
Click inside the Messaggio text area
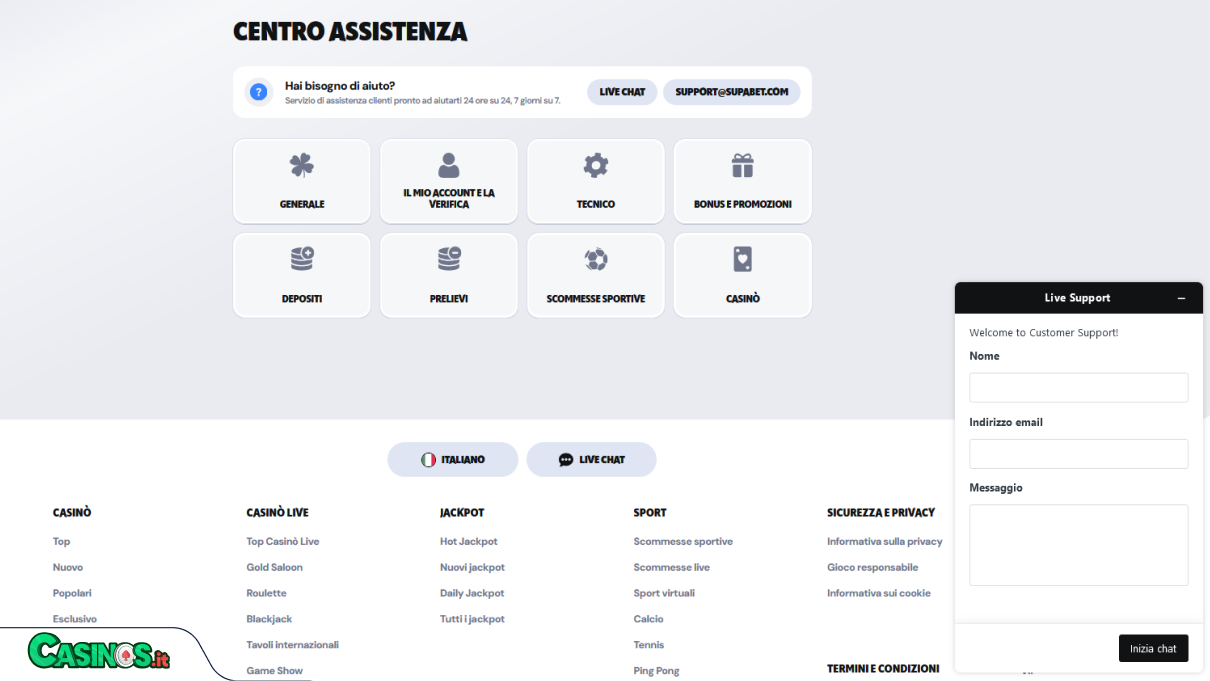pos(1078,545)
